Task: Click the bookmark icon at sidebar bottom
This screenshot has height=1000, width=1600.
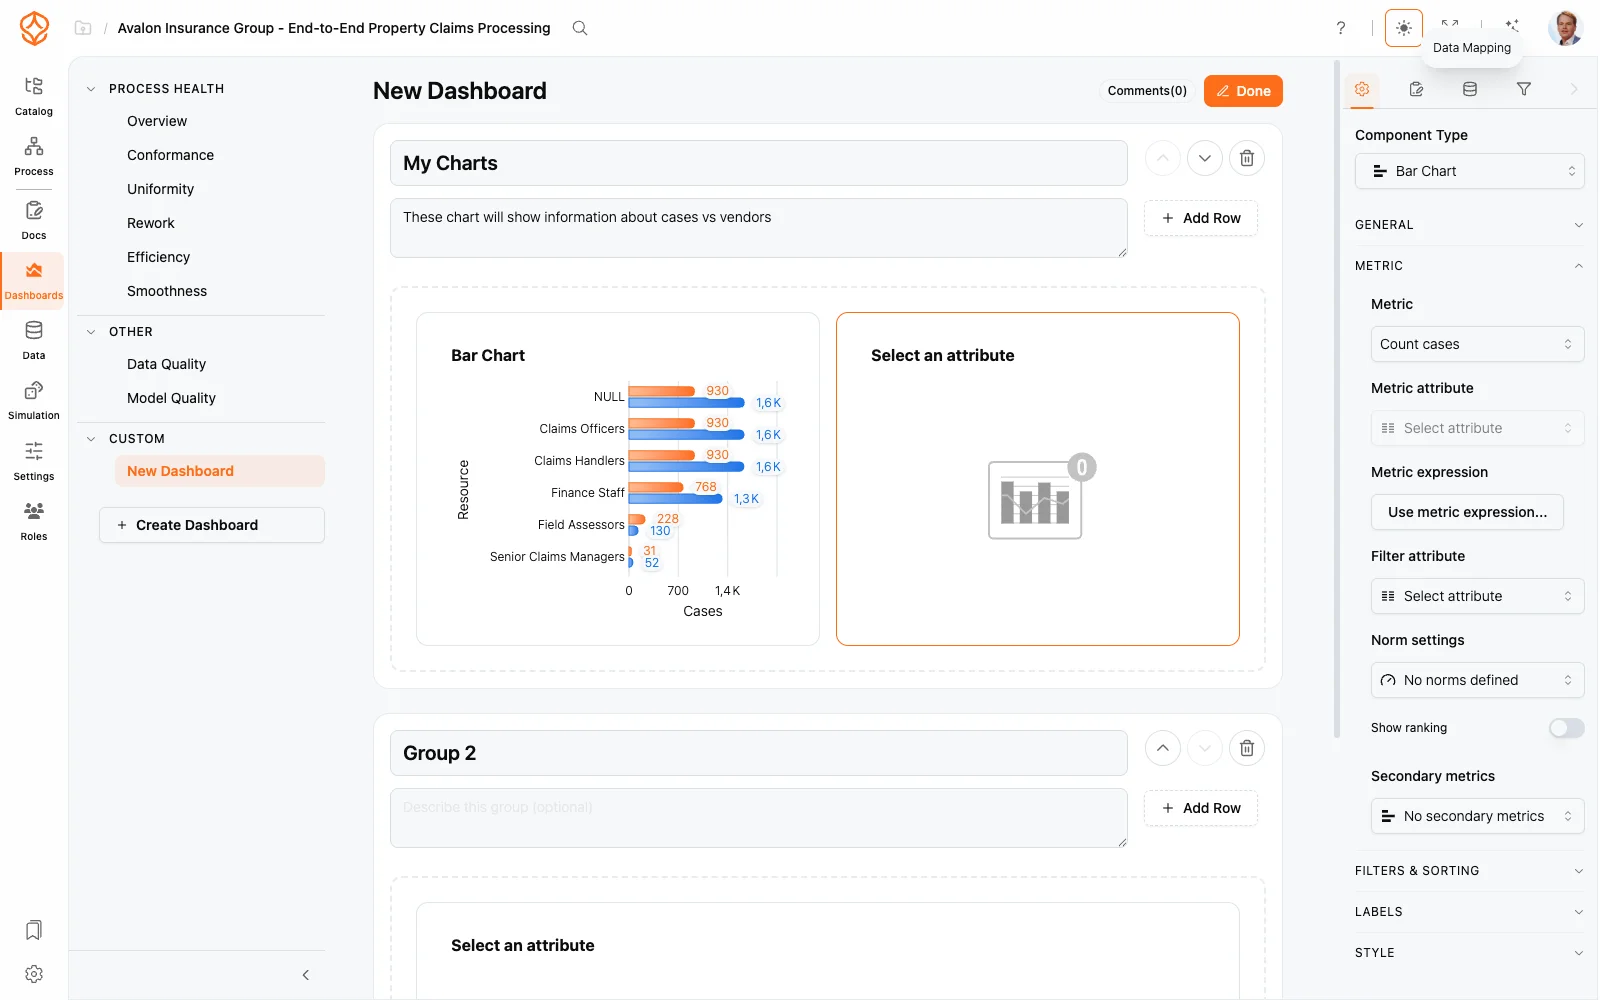Action: 34,930
